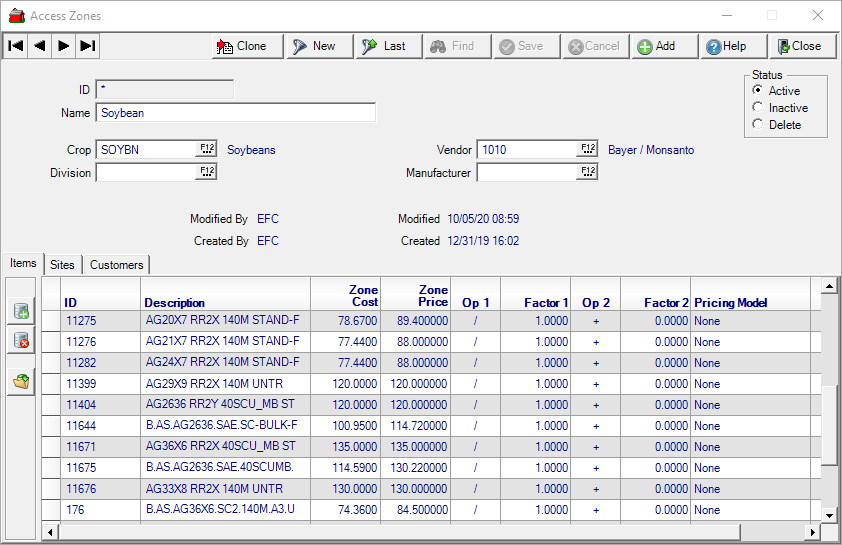Open the Vendor F12 lookup
The image size is (842, 545).
click(x=587, y=149)
